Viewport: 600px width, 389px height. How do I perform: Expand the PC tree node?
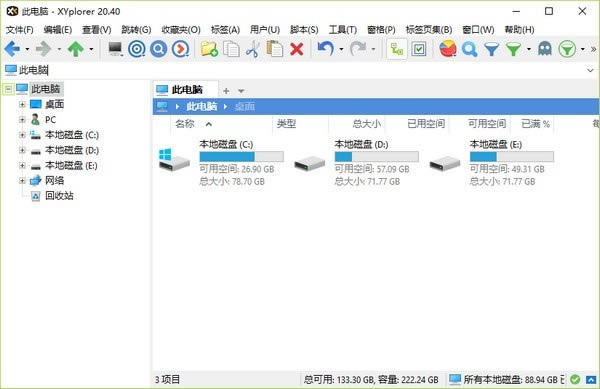(22, 120)
